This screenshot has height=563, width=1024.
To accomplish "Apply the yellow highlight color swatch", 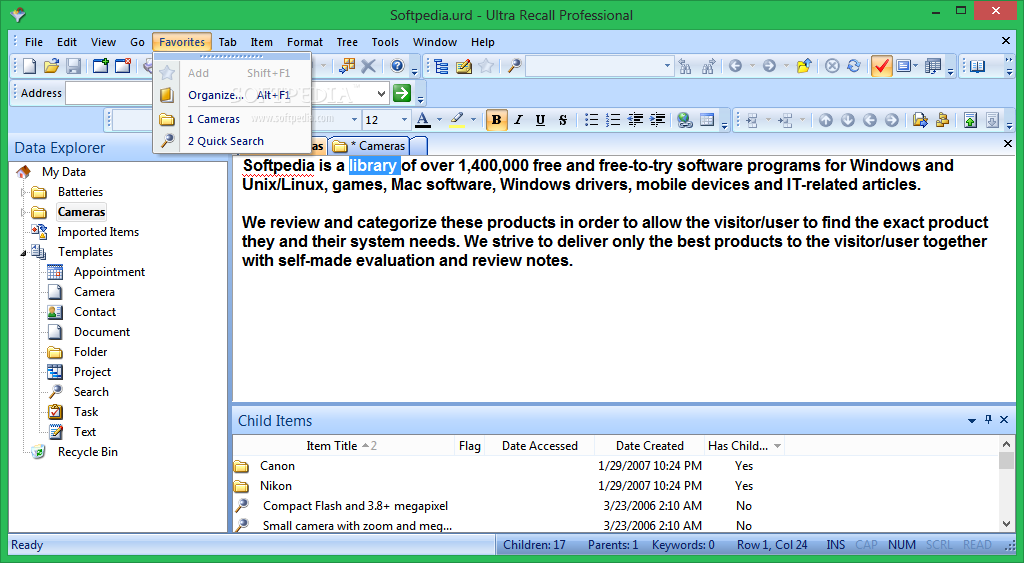I will click(x=457, y=120).
